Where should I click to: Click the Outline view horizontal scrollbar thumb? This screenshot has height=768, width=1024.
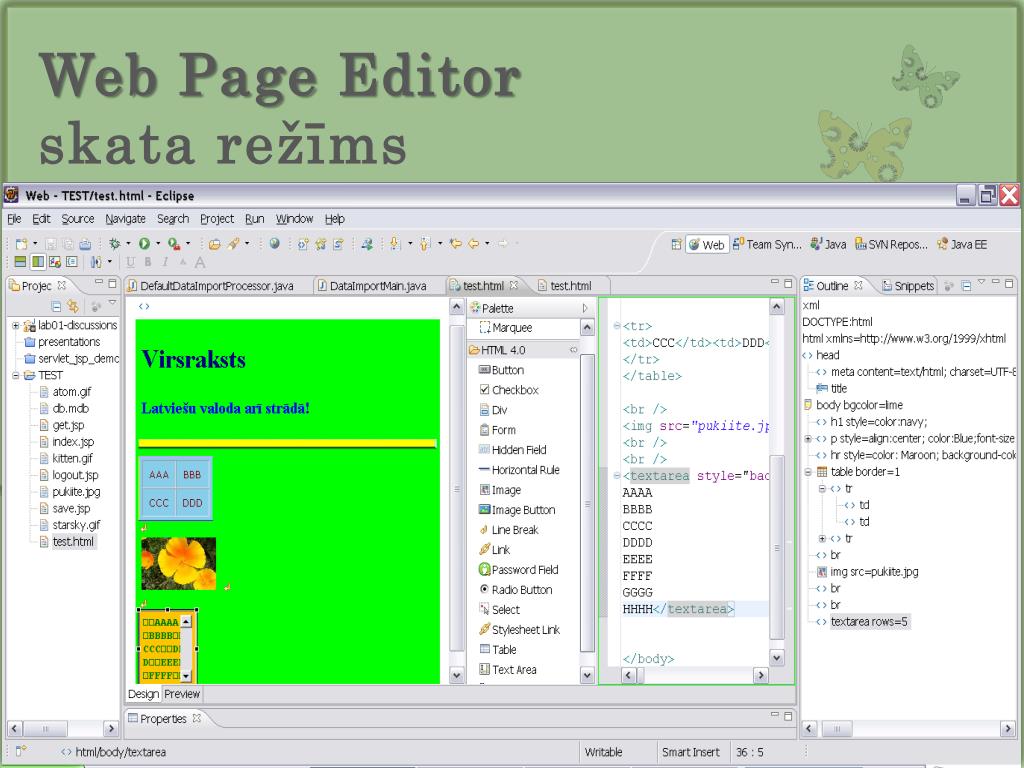(837, 728)
